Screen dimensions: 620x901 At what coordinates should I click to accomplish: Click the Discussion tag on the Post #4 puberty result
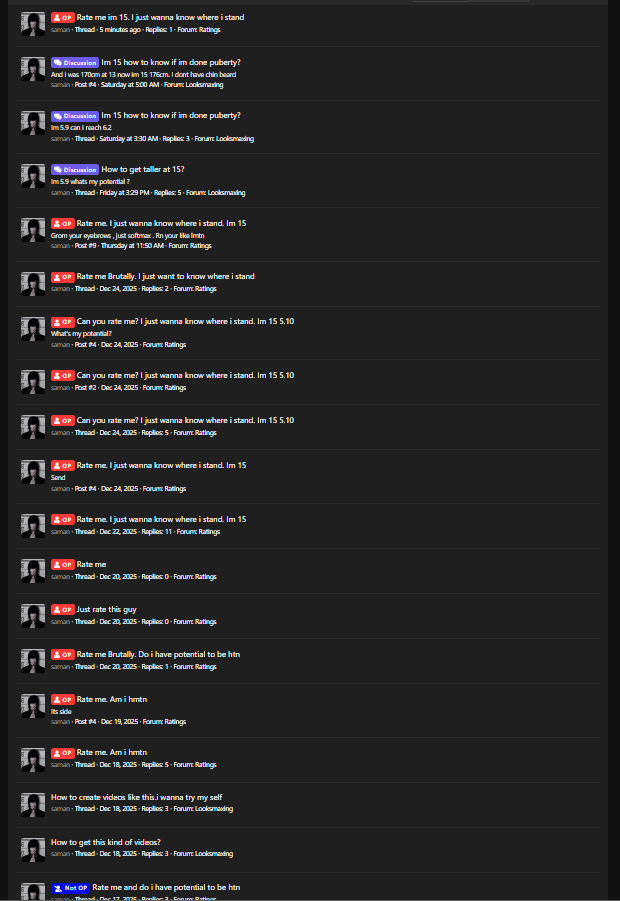(75, 63)
